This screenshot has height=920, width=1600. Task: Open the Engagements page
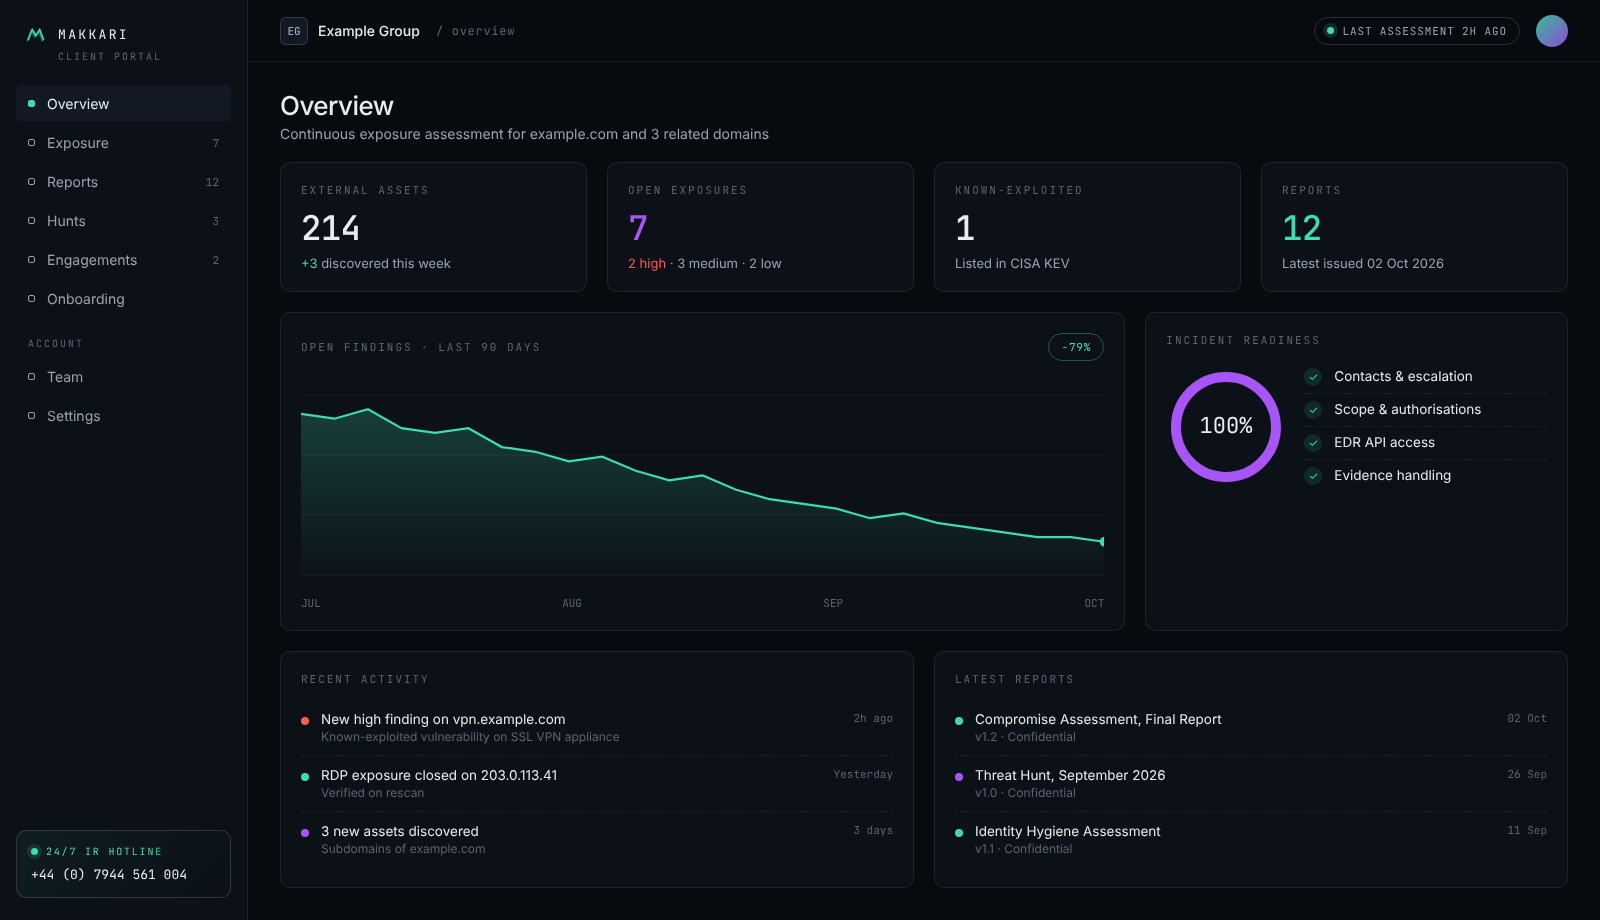pyautogui.click(x=123, y=260)
